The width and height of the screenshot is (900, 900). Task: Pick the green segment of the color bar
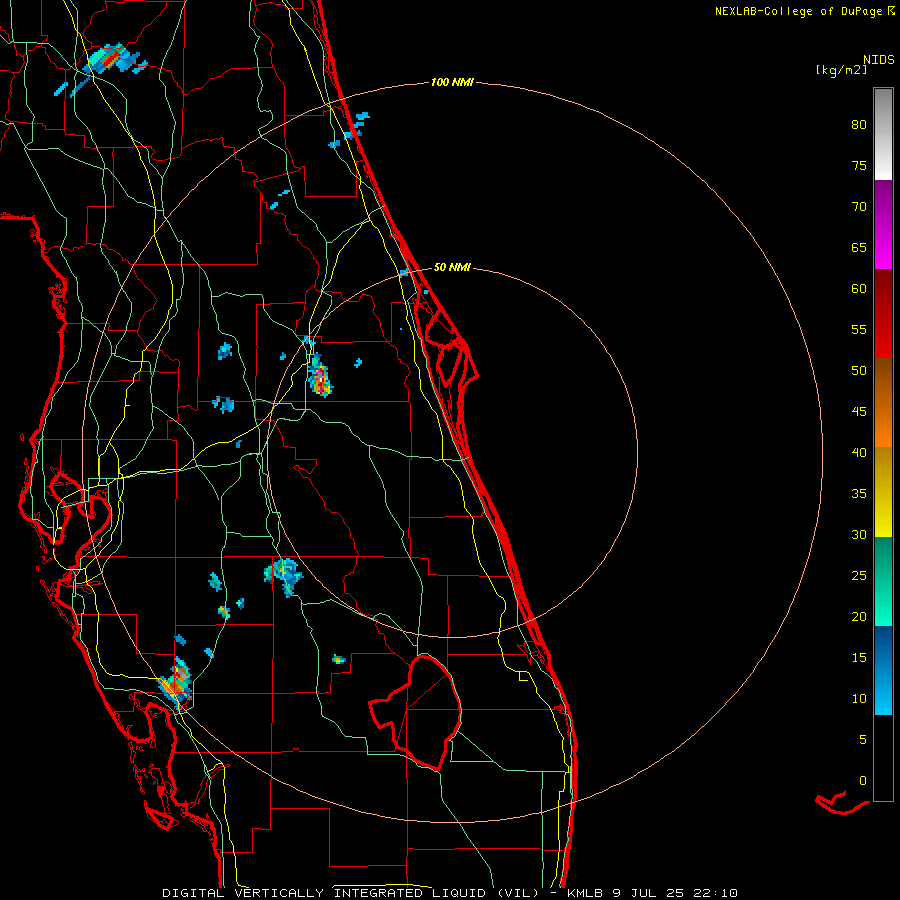883,581
